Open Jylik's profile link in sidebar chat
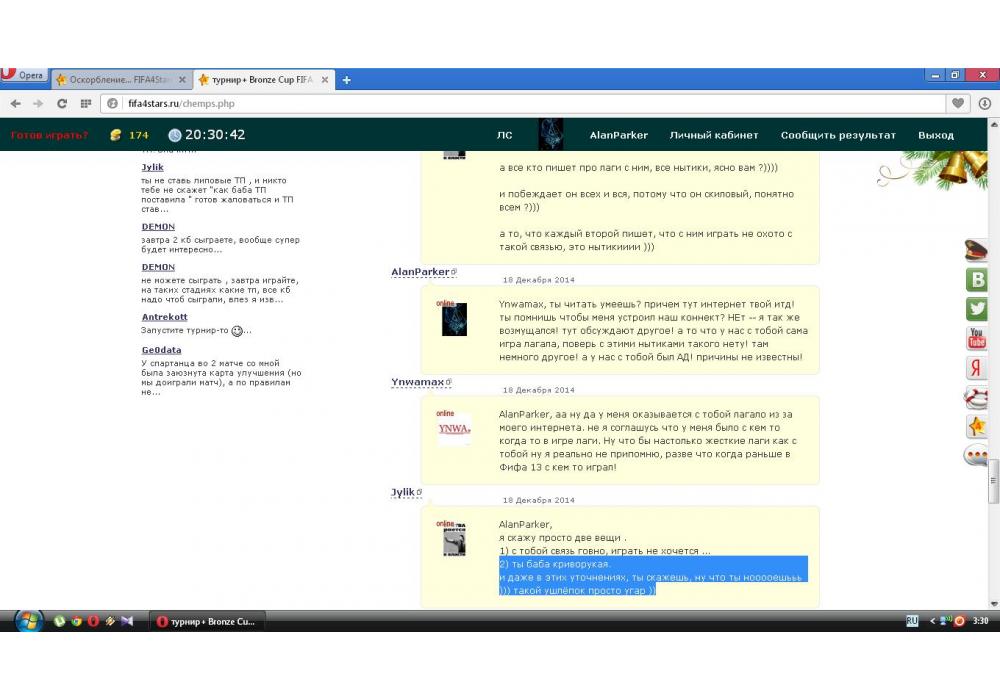This screenshot has height=700, width=1000. coord(152,167)
